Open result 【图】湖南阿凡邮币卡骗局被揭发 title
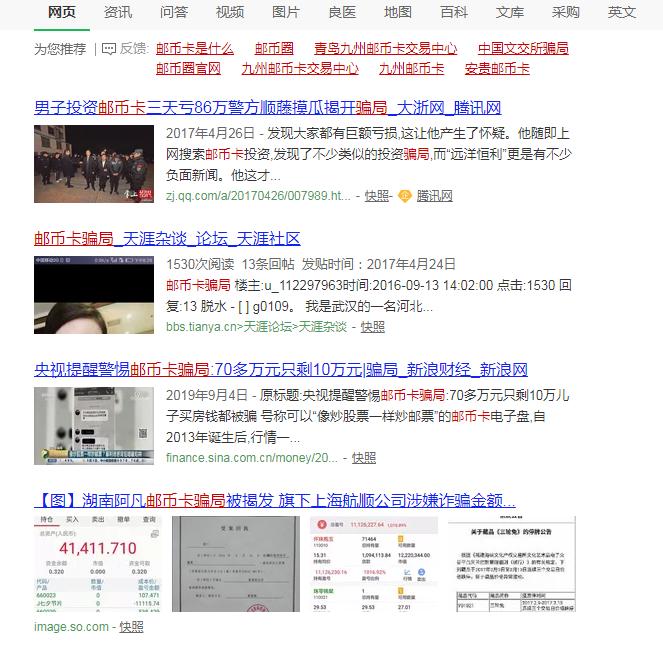 (x=275, y=501)
